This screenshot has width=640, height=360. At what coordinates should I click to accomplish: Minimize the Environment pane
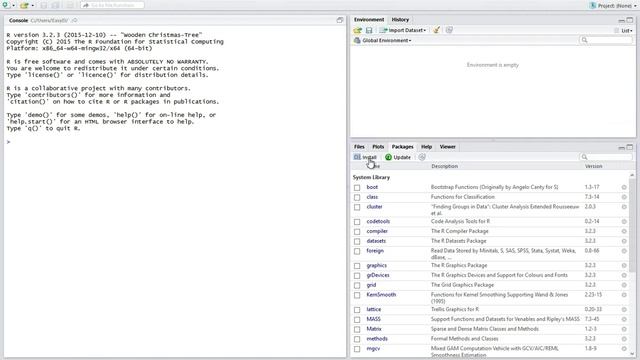tap(622, 20)
